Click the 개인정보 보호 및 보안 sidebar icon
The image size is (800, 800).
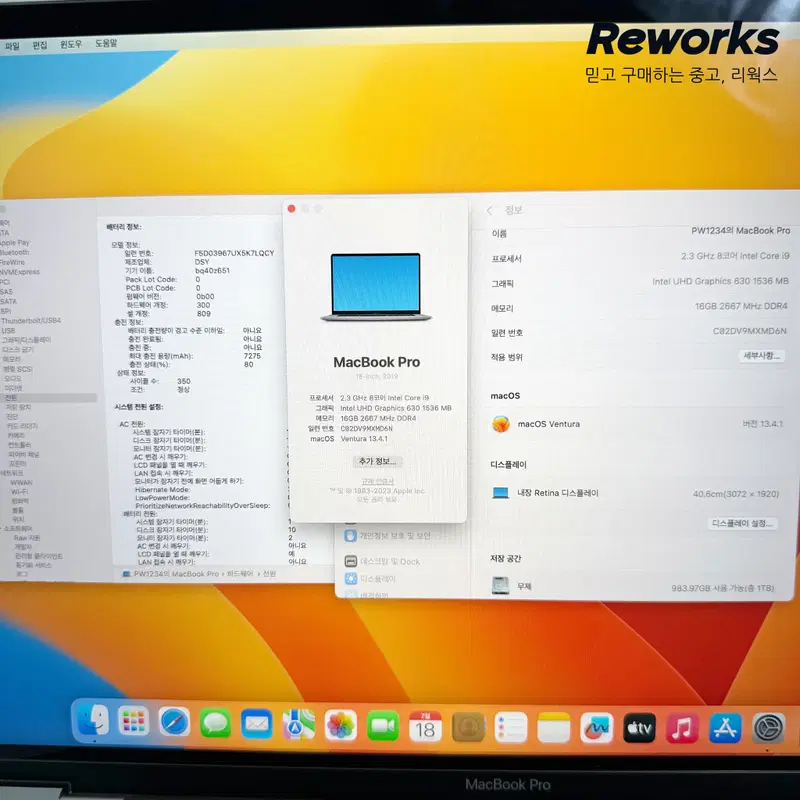[x=351, y=536]
